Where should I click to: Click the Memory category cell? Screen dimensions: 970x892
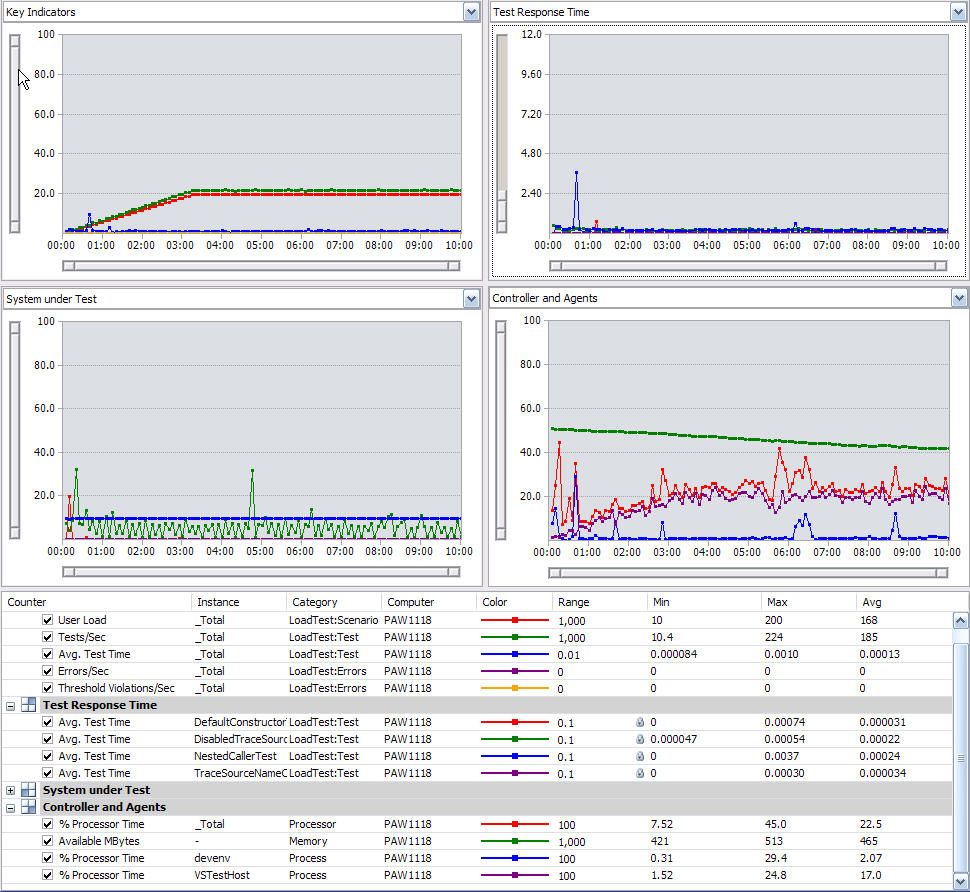308,841
